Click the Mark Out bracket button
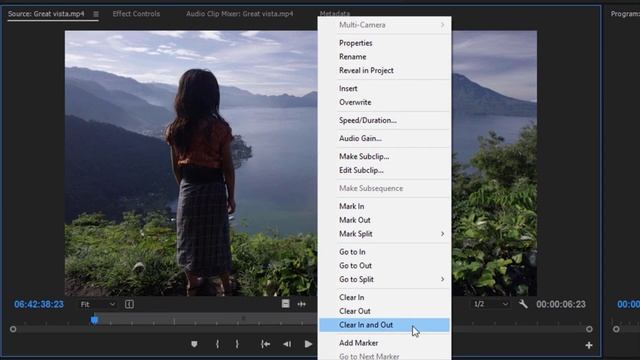The width and height of the screenshot is (640, 360). pos(237,344)
